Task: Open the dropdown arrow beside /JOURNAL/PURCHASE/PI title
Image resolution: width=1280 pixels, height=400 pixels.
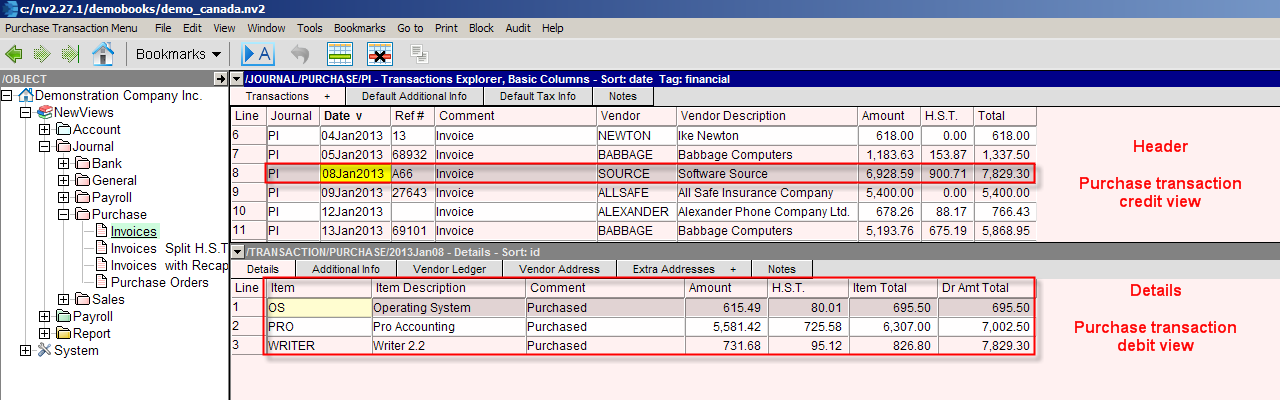Action: pos(236,79)
